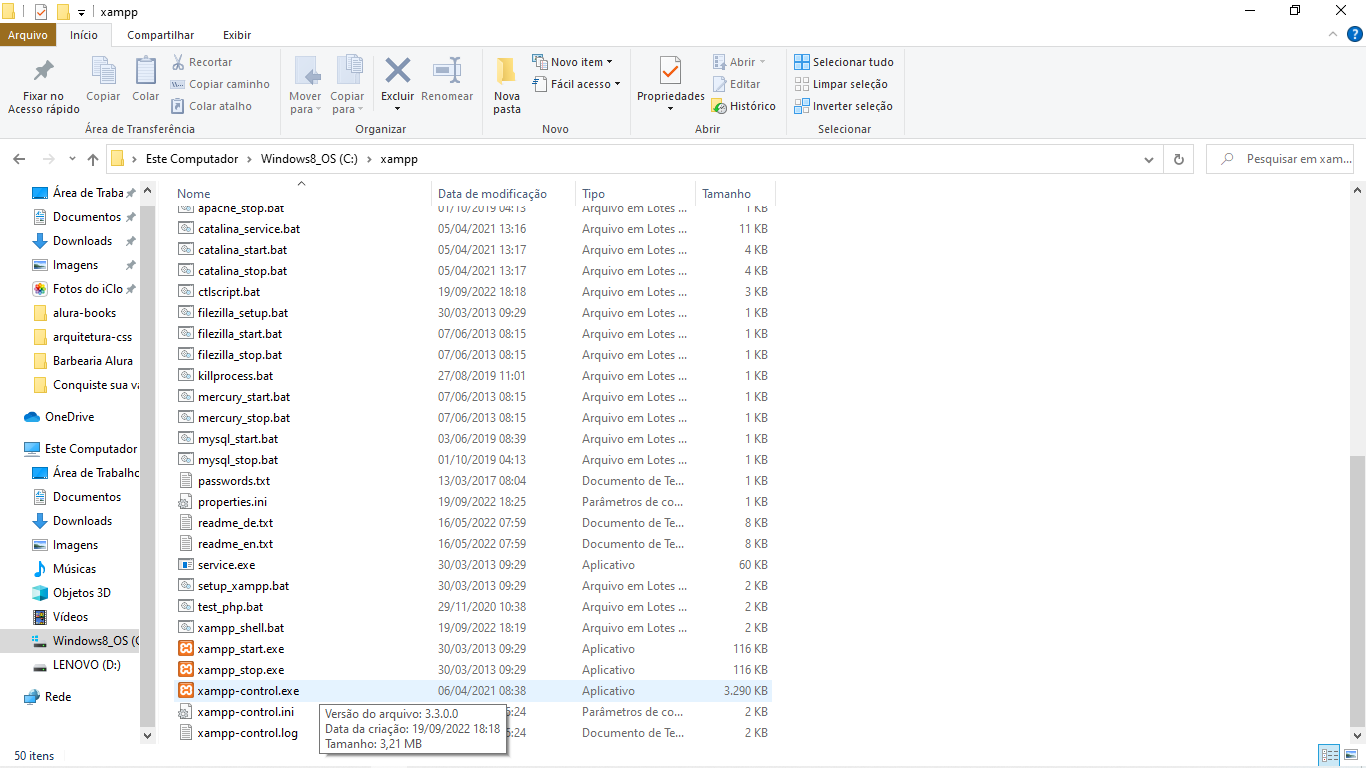
Task: Click the Pesquisar em xampp search box
Action: pyautogui.click(x=1282, y=159)
